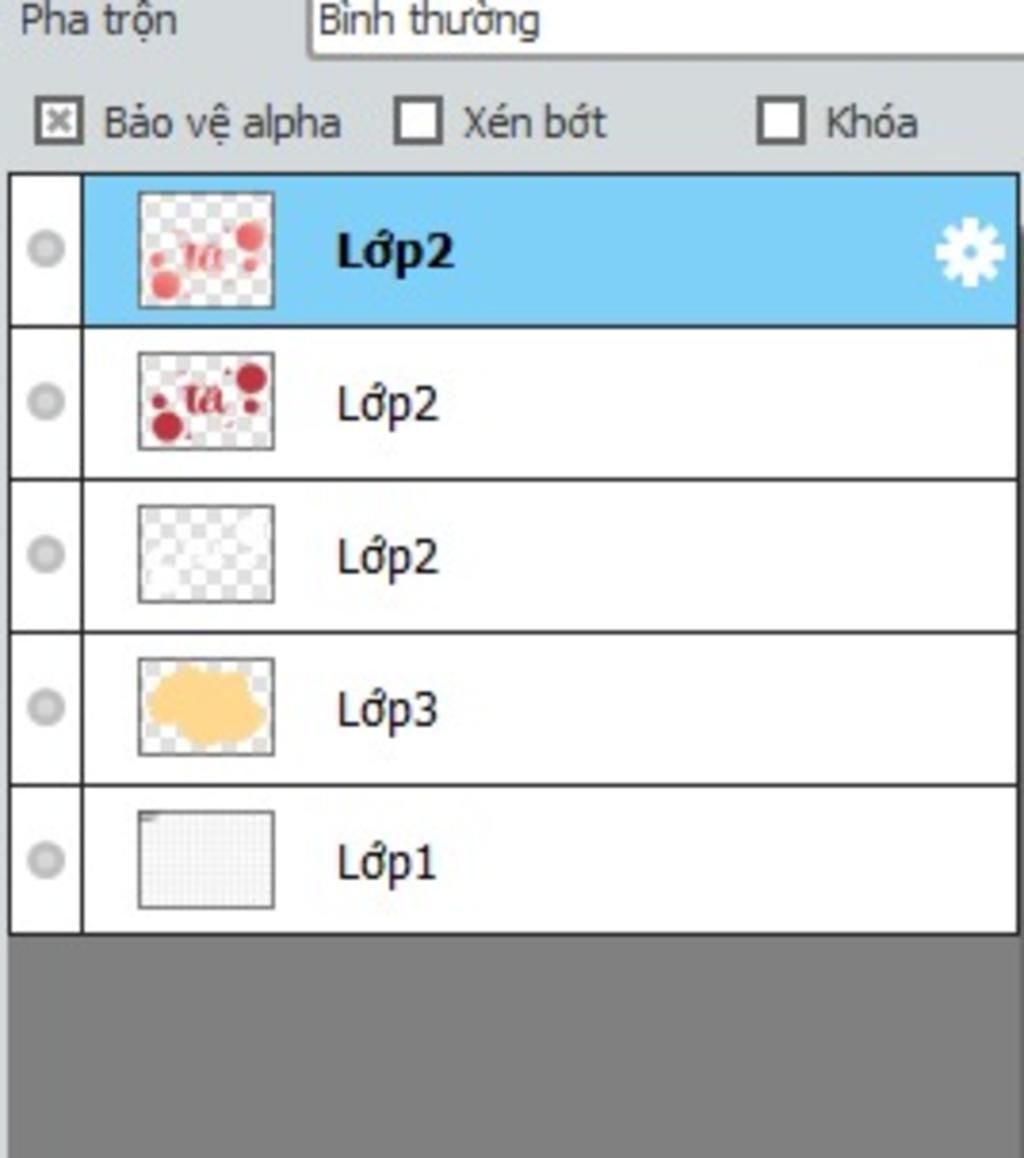Click the Lớp1 layer thumbnail
The height and width of the screenshot is (1158, 1024).
point(206,860)
